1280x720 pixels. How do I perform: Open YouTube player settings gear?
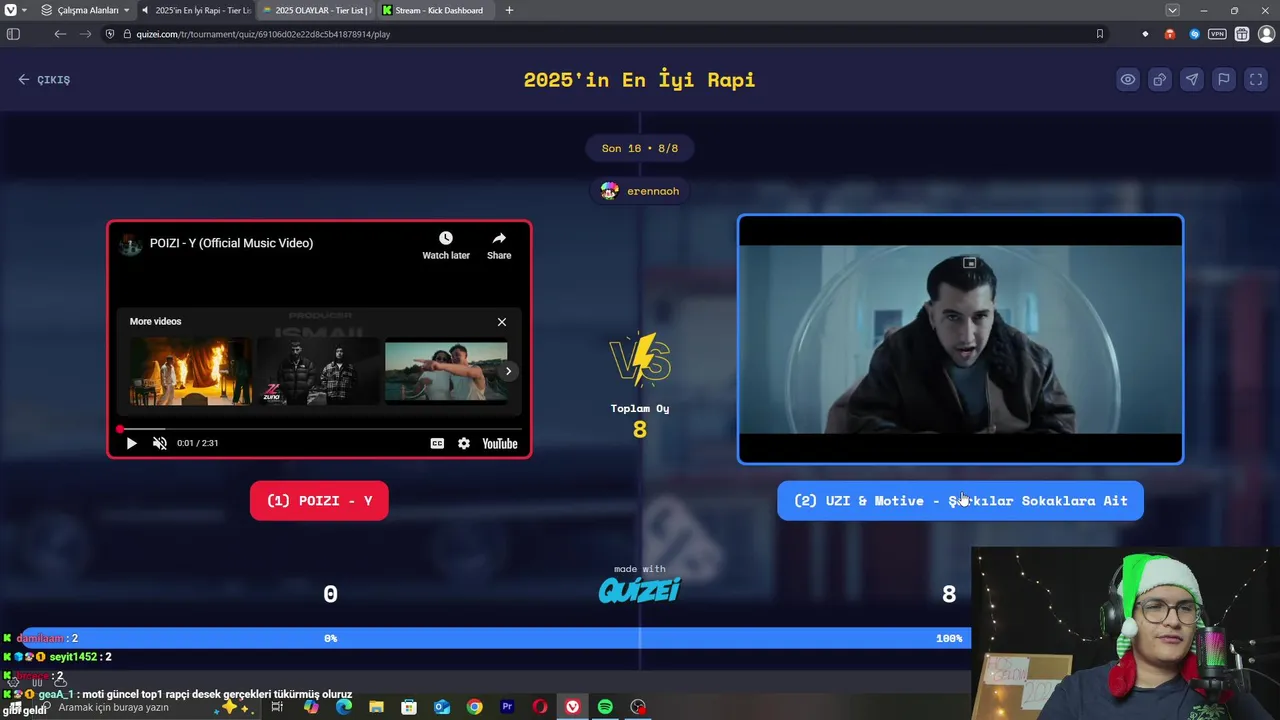(x=464, y=443)
